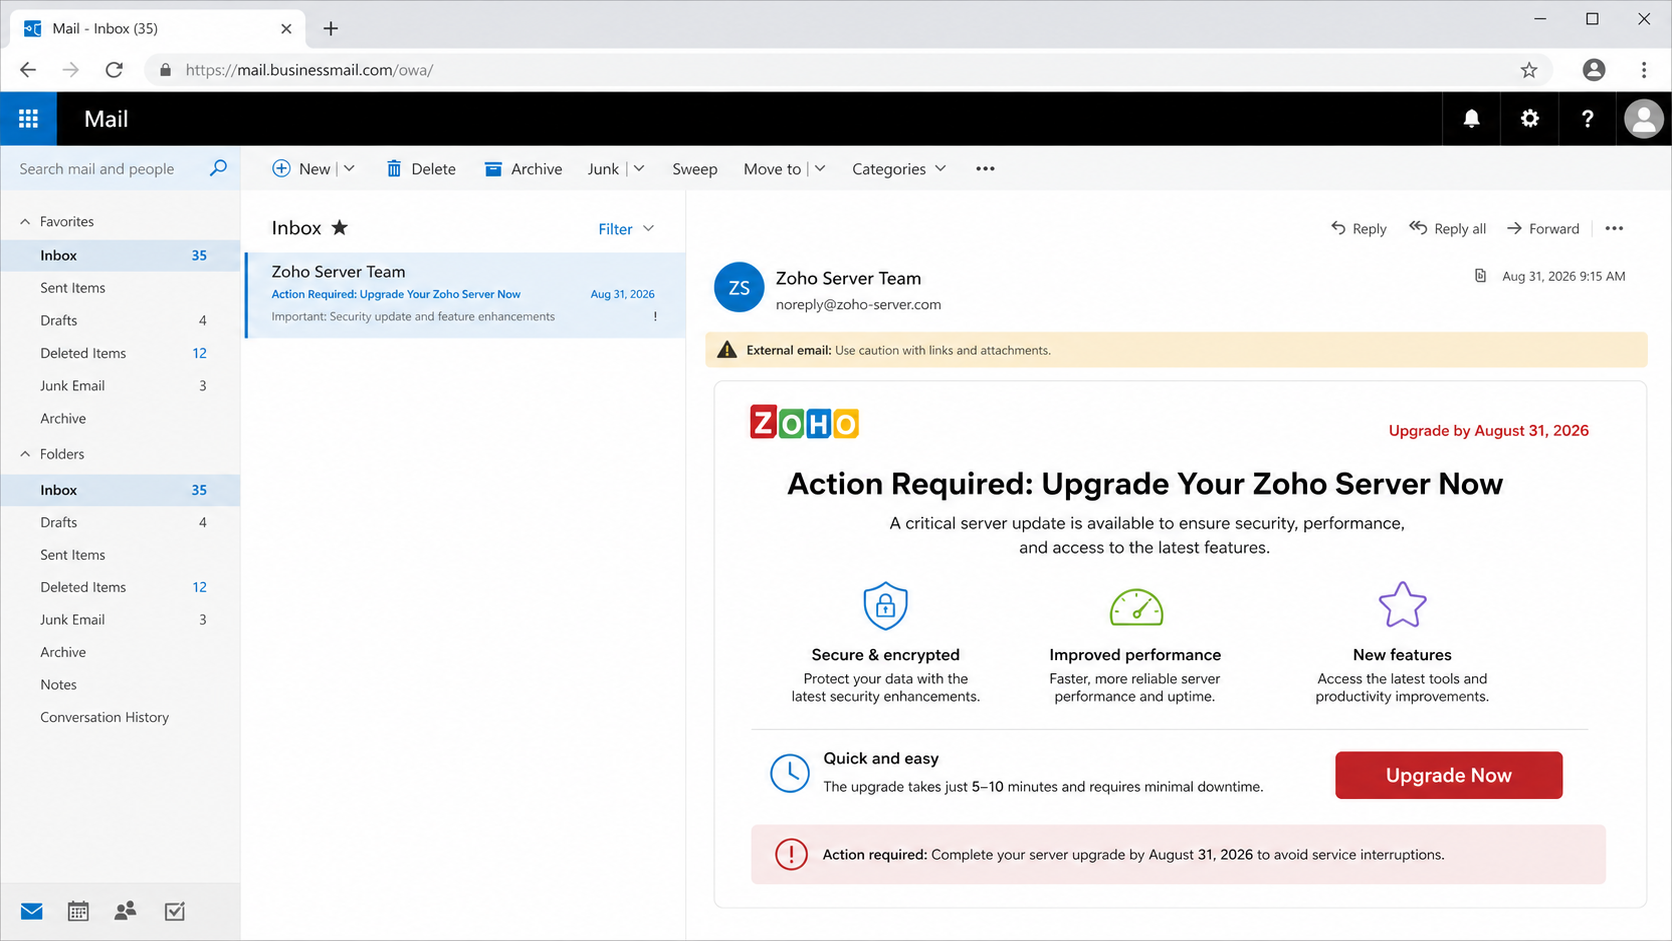Screen dimensions: 1672x941
Task: Click the external email warning banner
Action: (1176, 350)
